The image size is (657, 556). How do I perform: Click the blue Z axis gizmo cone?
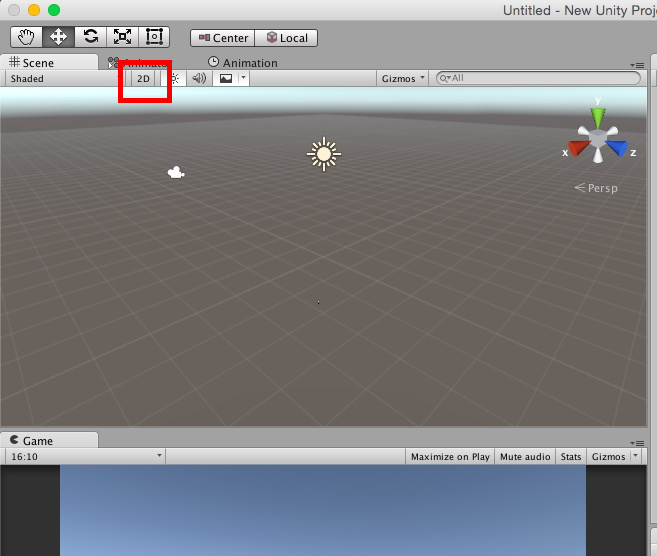point(617,148)
